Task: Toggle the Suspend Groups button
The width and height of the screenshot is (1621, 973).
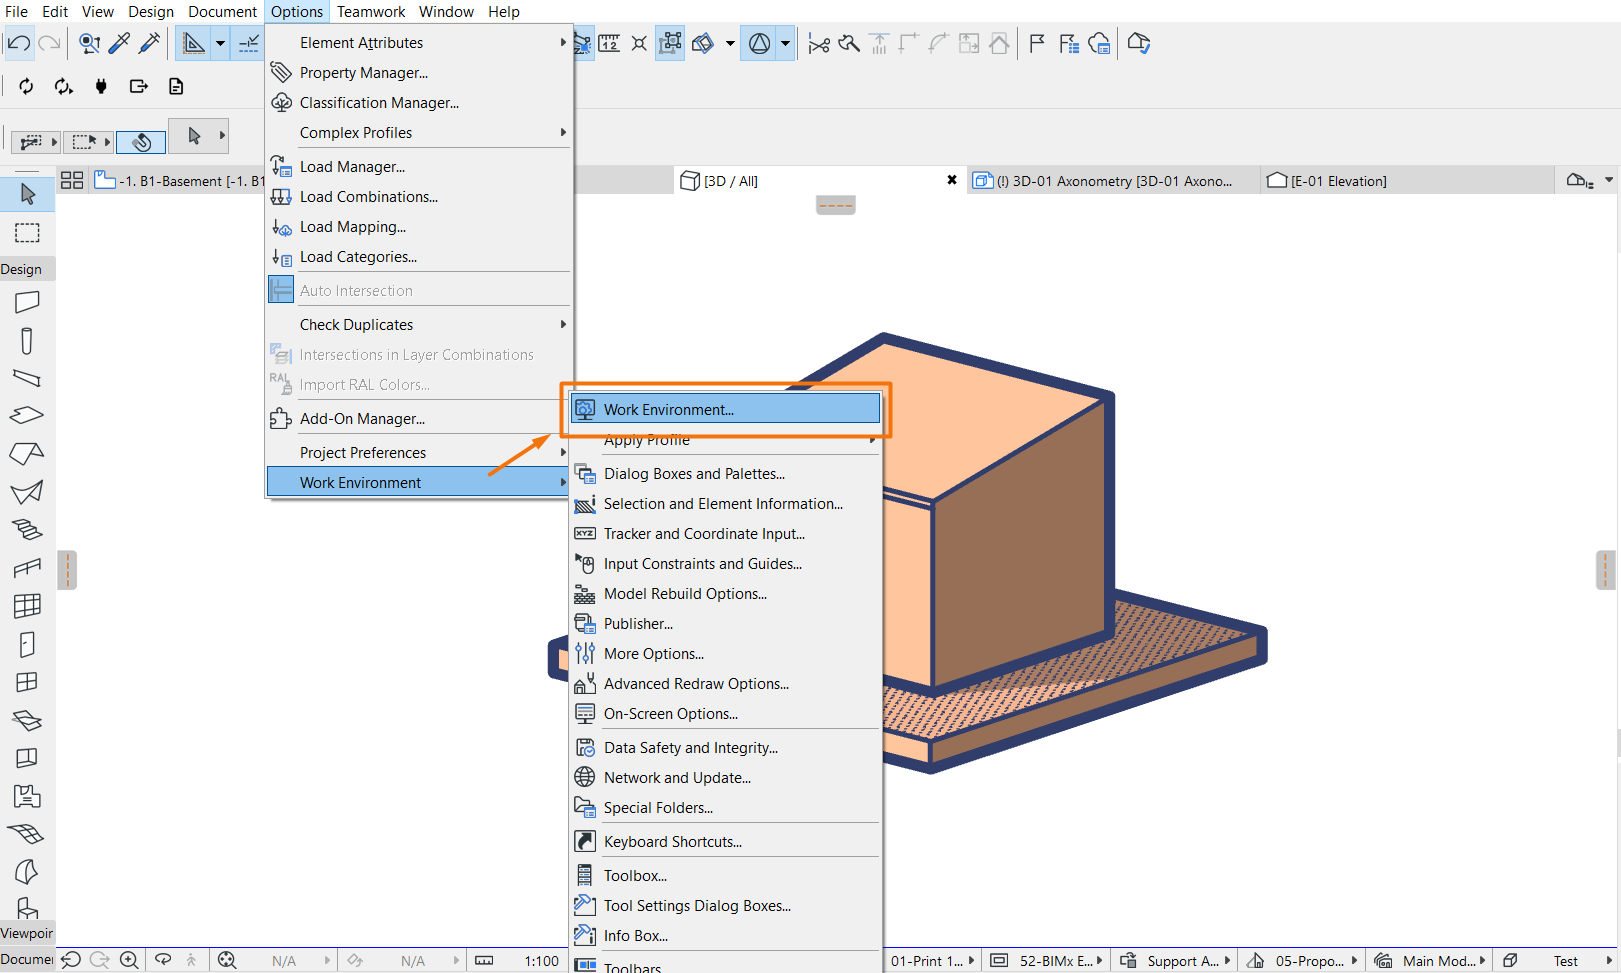Action: pos(671,43)
